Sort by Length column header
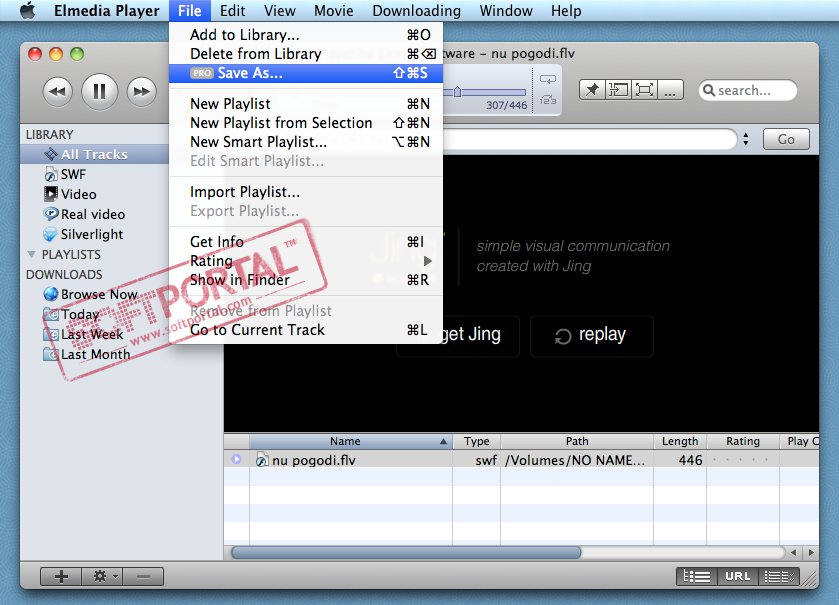This screenshot has height=605, width=839. pyautogui.click(x=680, y=441)
